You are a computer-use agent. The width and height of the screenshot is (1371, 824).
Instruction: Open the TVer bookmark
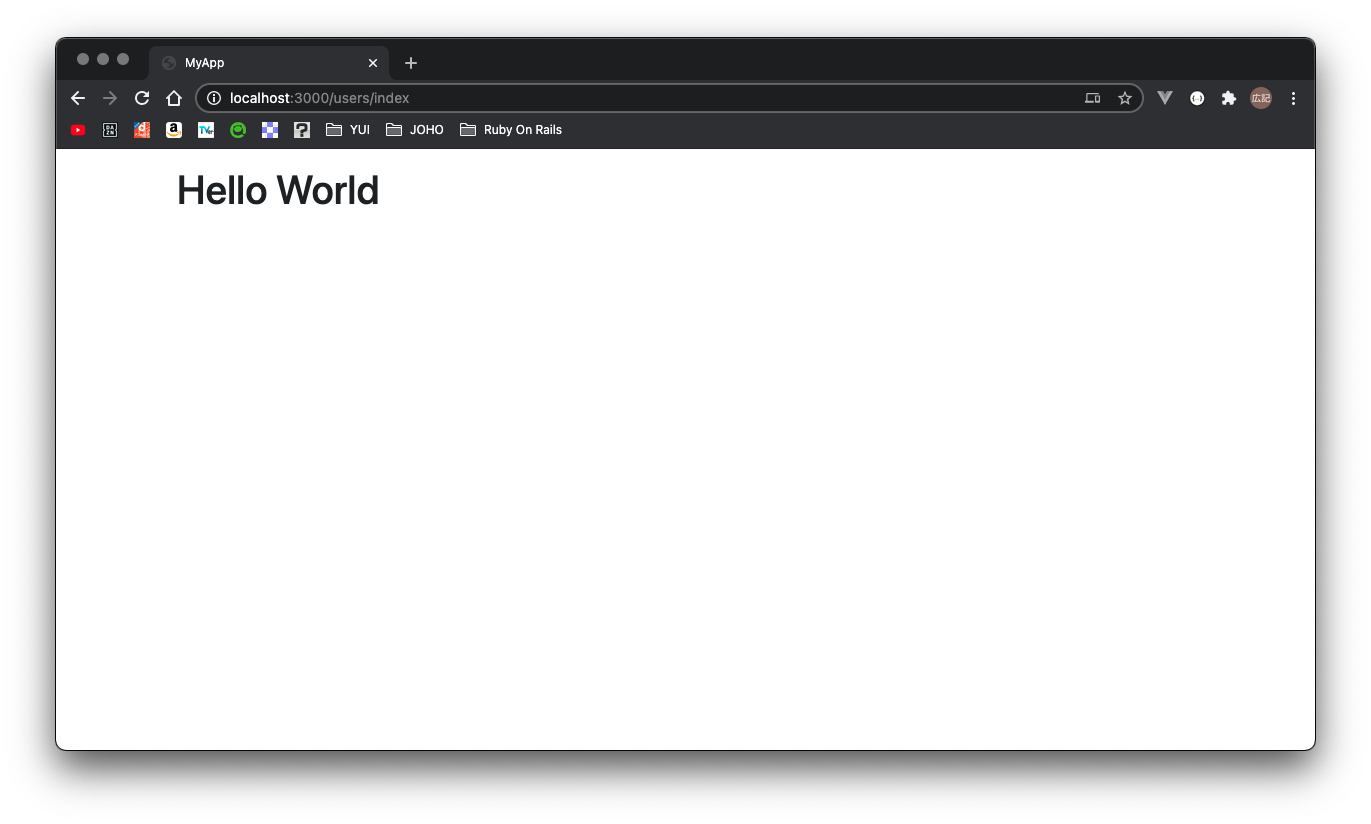point(206,129)
